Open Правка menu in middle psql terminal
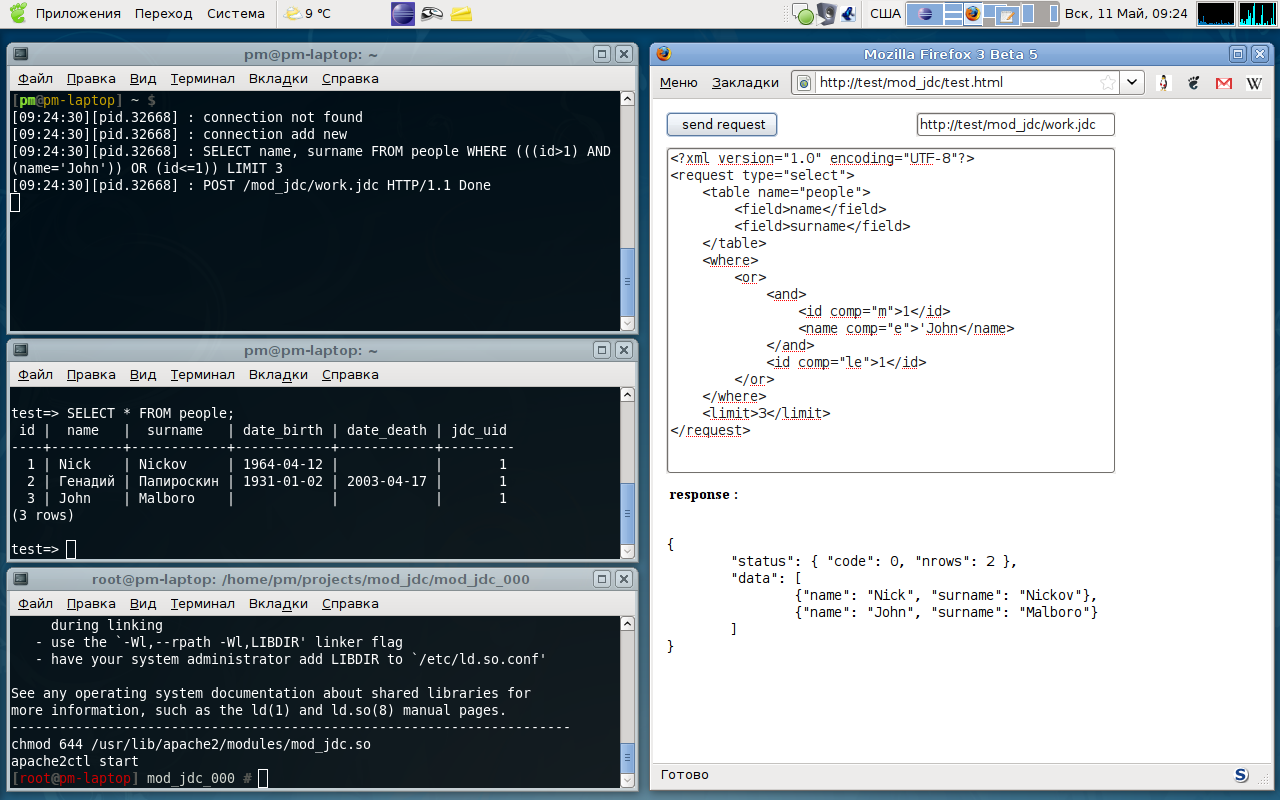Viewport: 1280px width, 800px height. [91, 375]
